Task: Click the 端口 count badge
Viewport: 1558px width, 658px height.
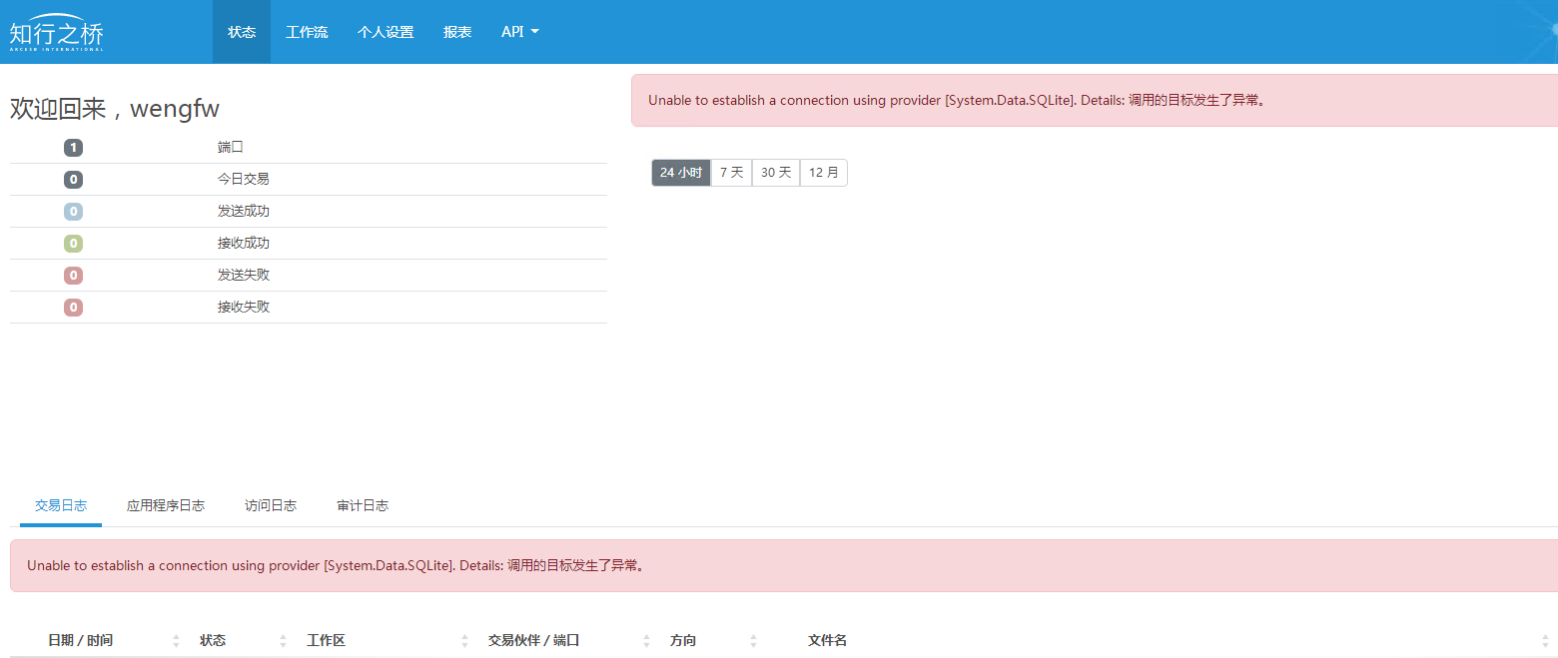Action: pos(73,148)
